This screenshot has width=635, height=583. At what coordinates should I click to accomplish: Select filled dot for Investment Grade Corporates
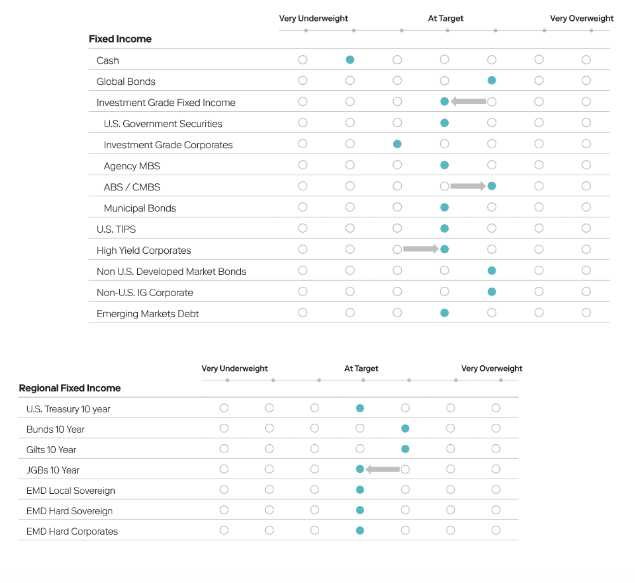(x=397, y=144)
